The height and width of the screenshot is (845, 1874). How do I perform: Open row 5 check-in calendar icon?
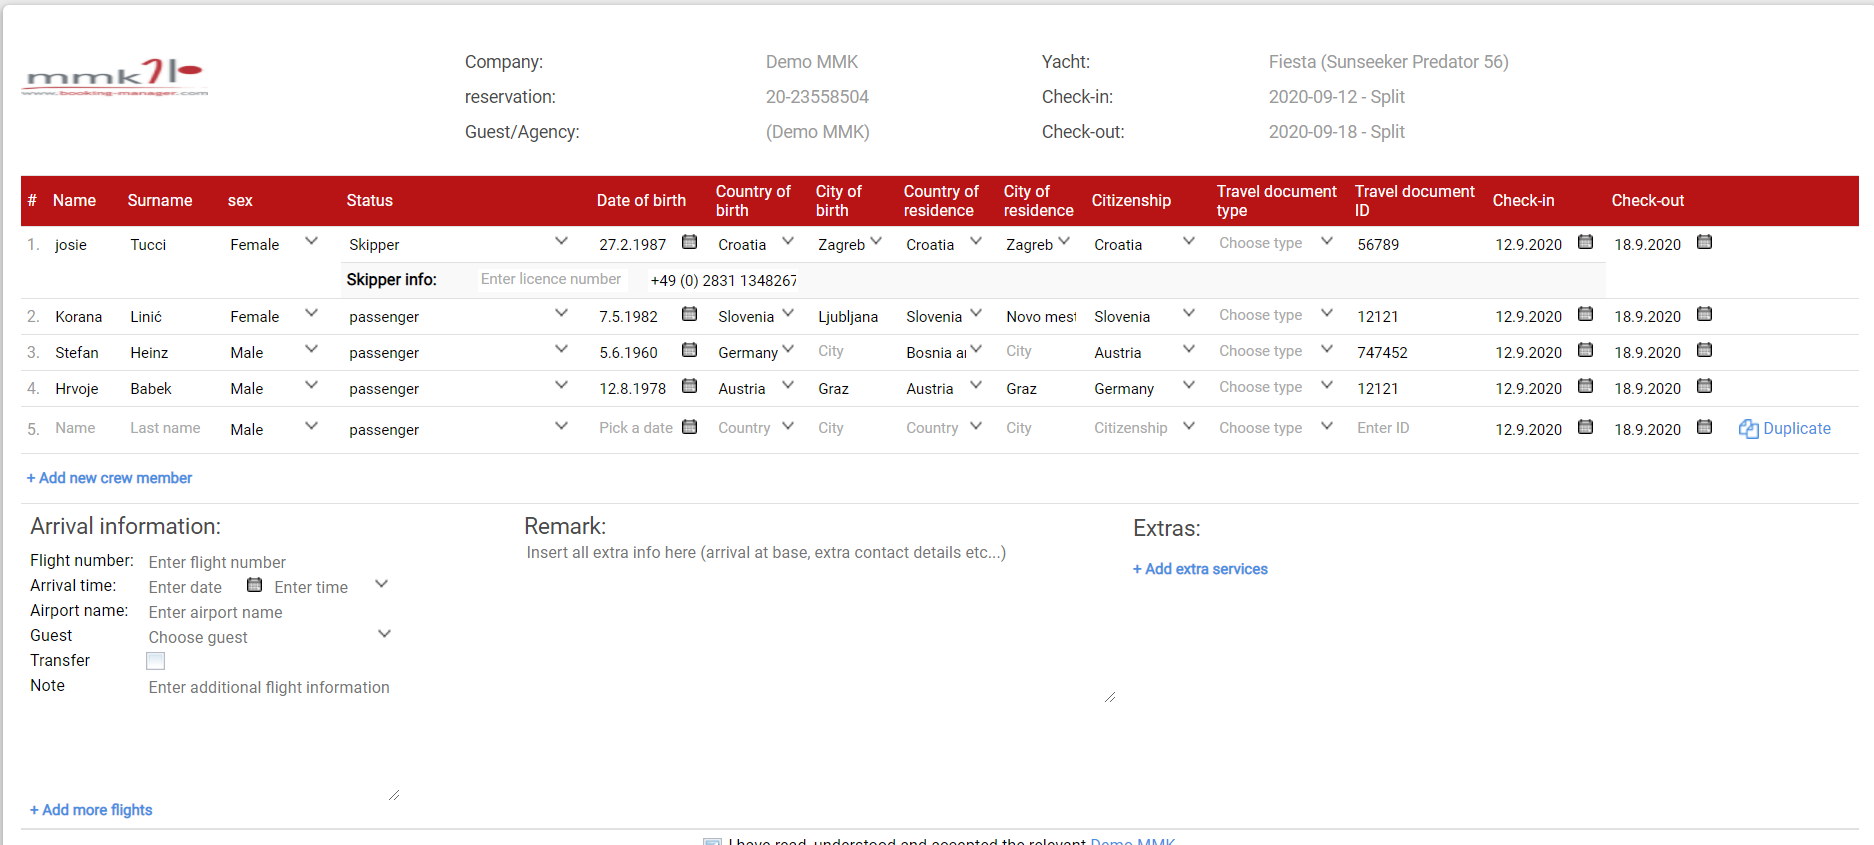(1585, 427)
